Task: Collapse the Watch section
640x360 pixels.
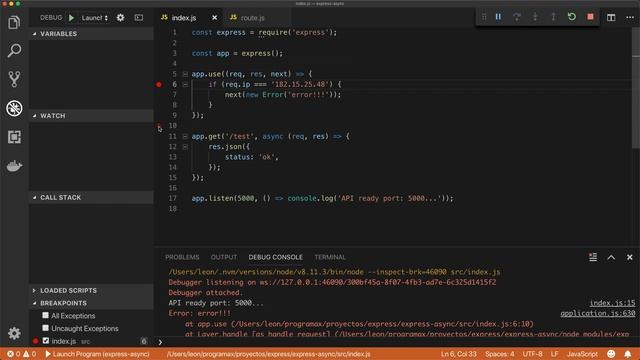Action: pyautogui.click(x=91, y=116)
